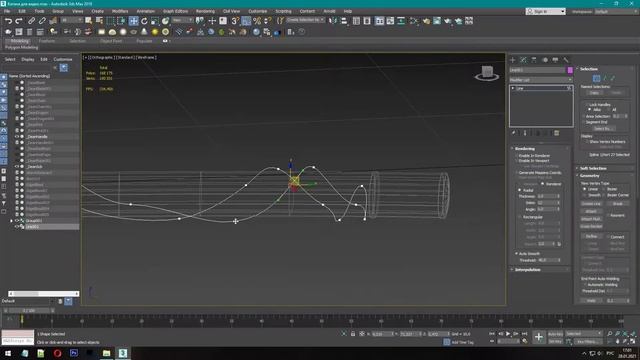Click the Redo arrow in main toolbar
This screenshot has width=640, height=360.
point(19,21)
